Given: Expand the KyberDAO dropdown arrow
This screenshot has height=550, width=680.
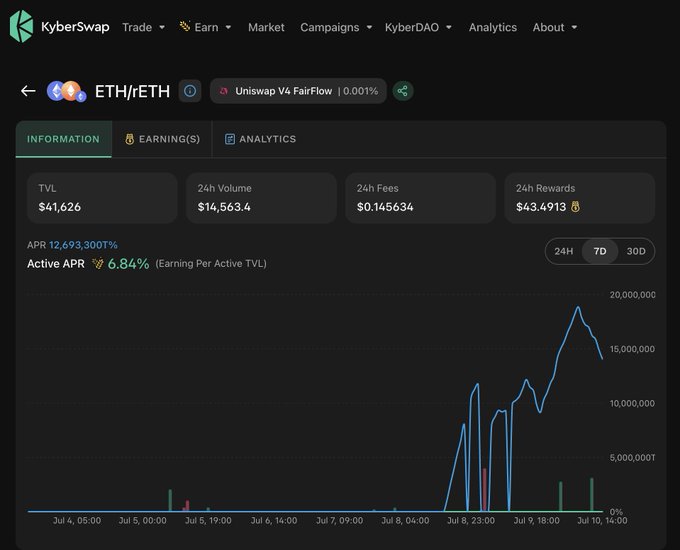Looking at the screenshot, I should [449, 27].
